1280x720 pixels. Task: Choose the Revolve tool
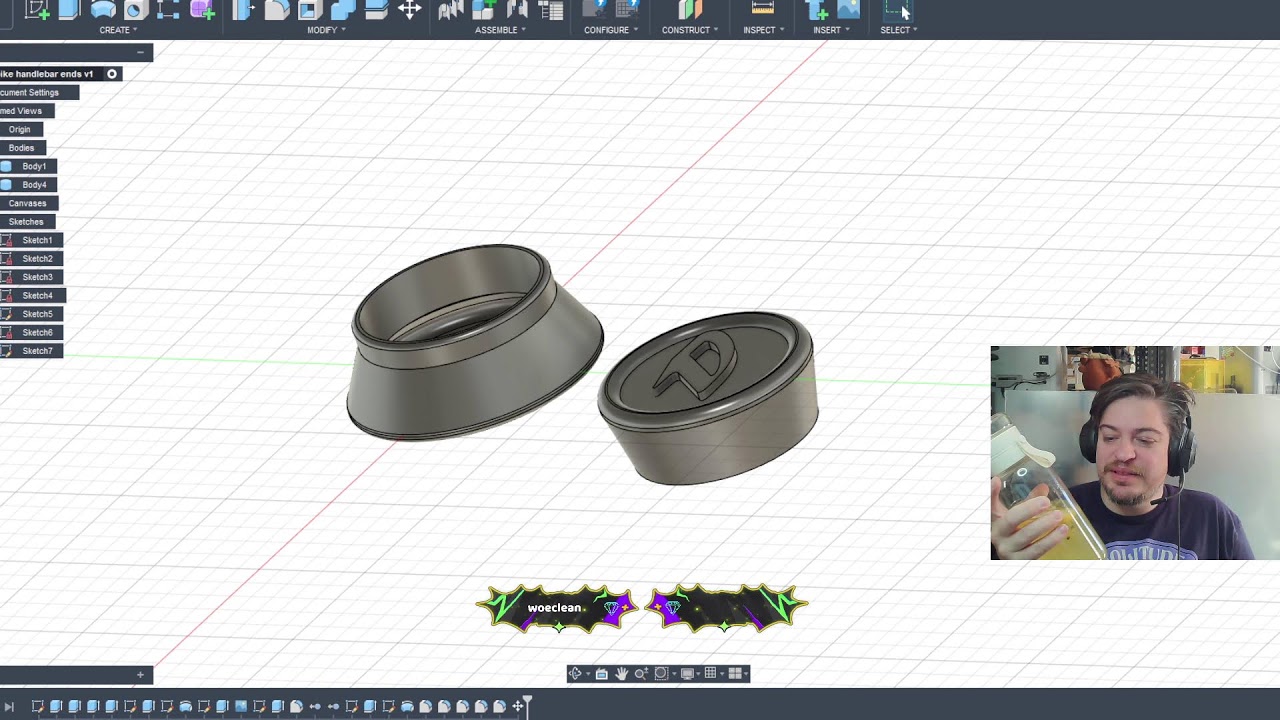point(103,9)
